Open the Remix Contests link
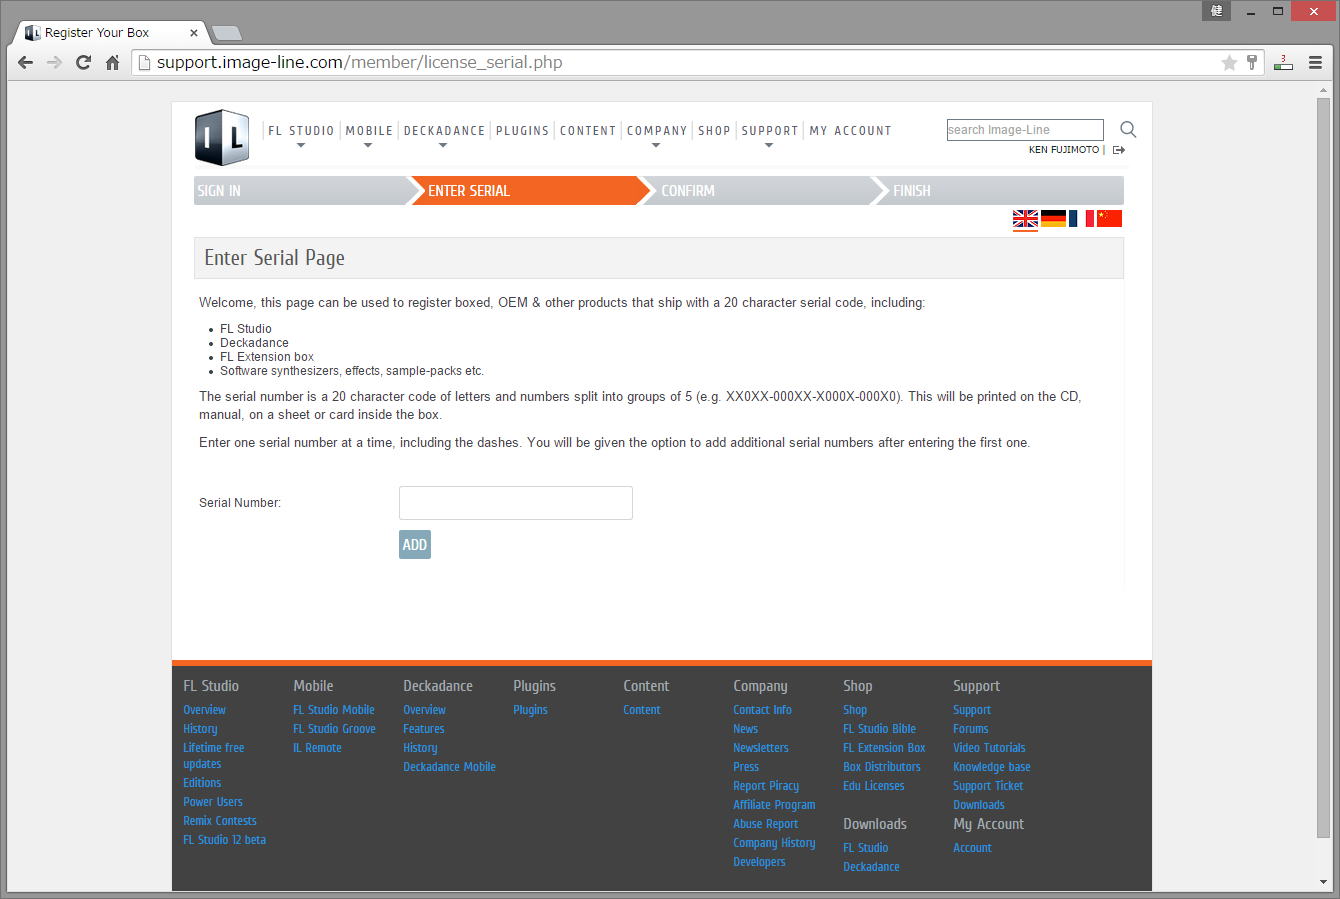Image resolution: width=1340 pixels, height=899 pixels. pyautogui.click(x=220, y=821)
